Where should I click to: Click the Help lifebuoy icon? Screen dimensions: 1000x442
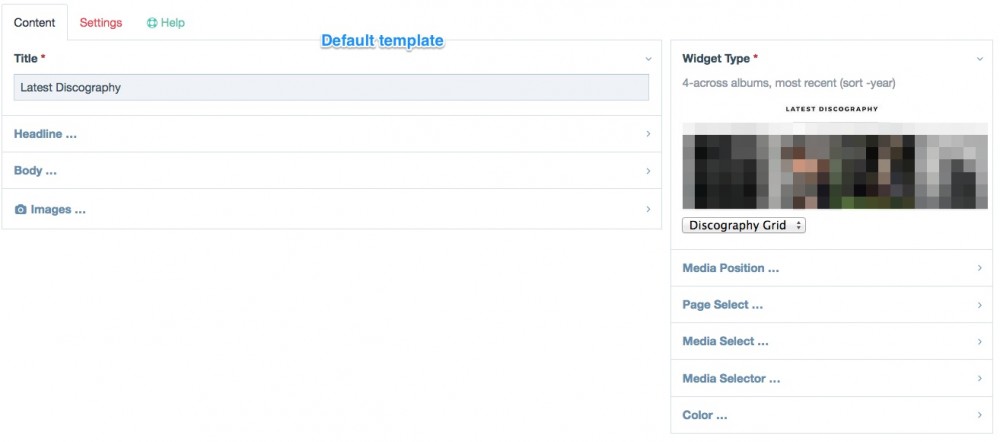tap(152, 23)
